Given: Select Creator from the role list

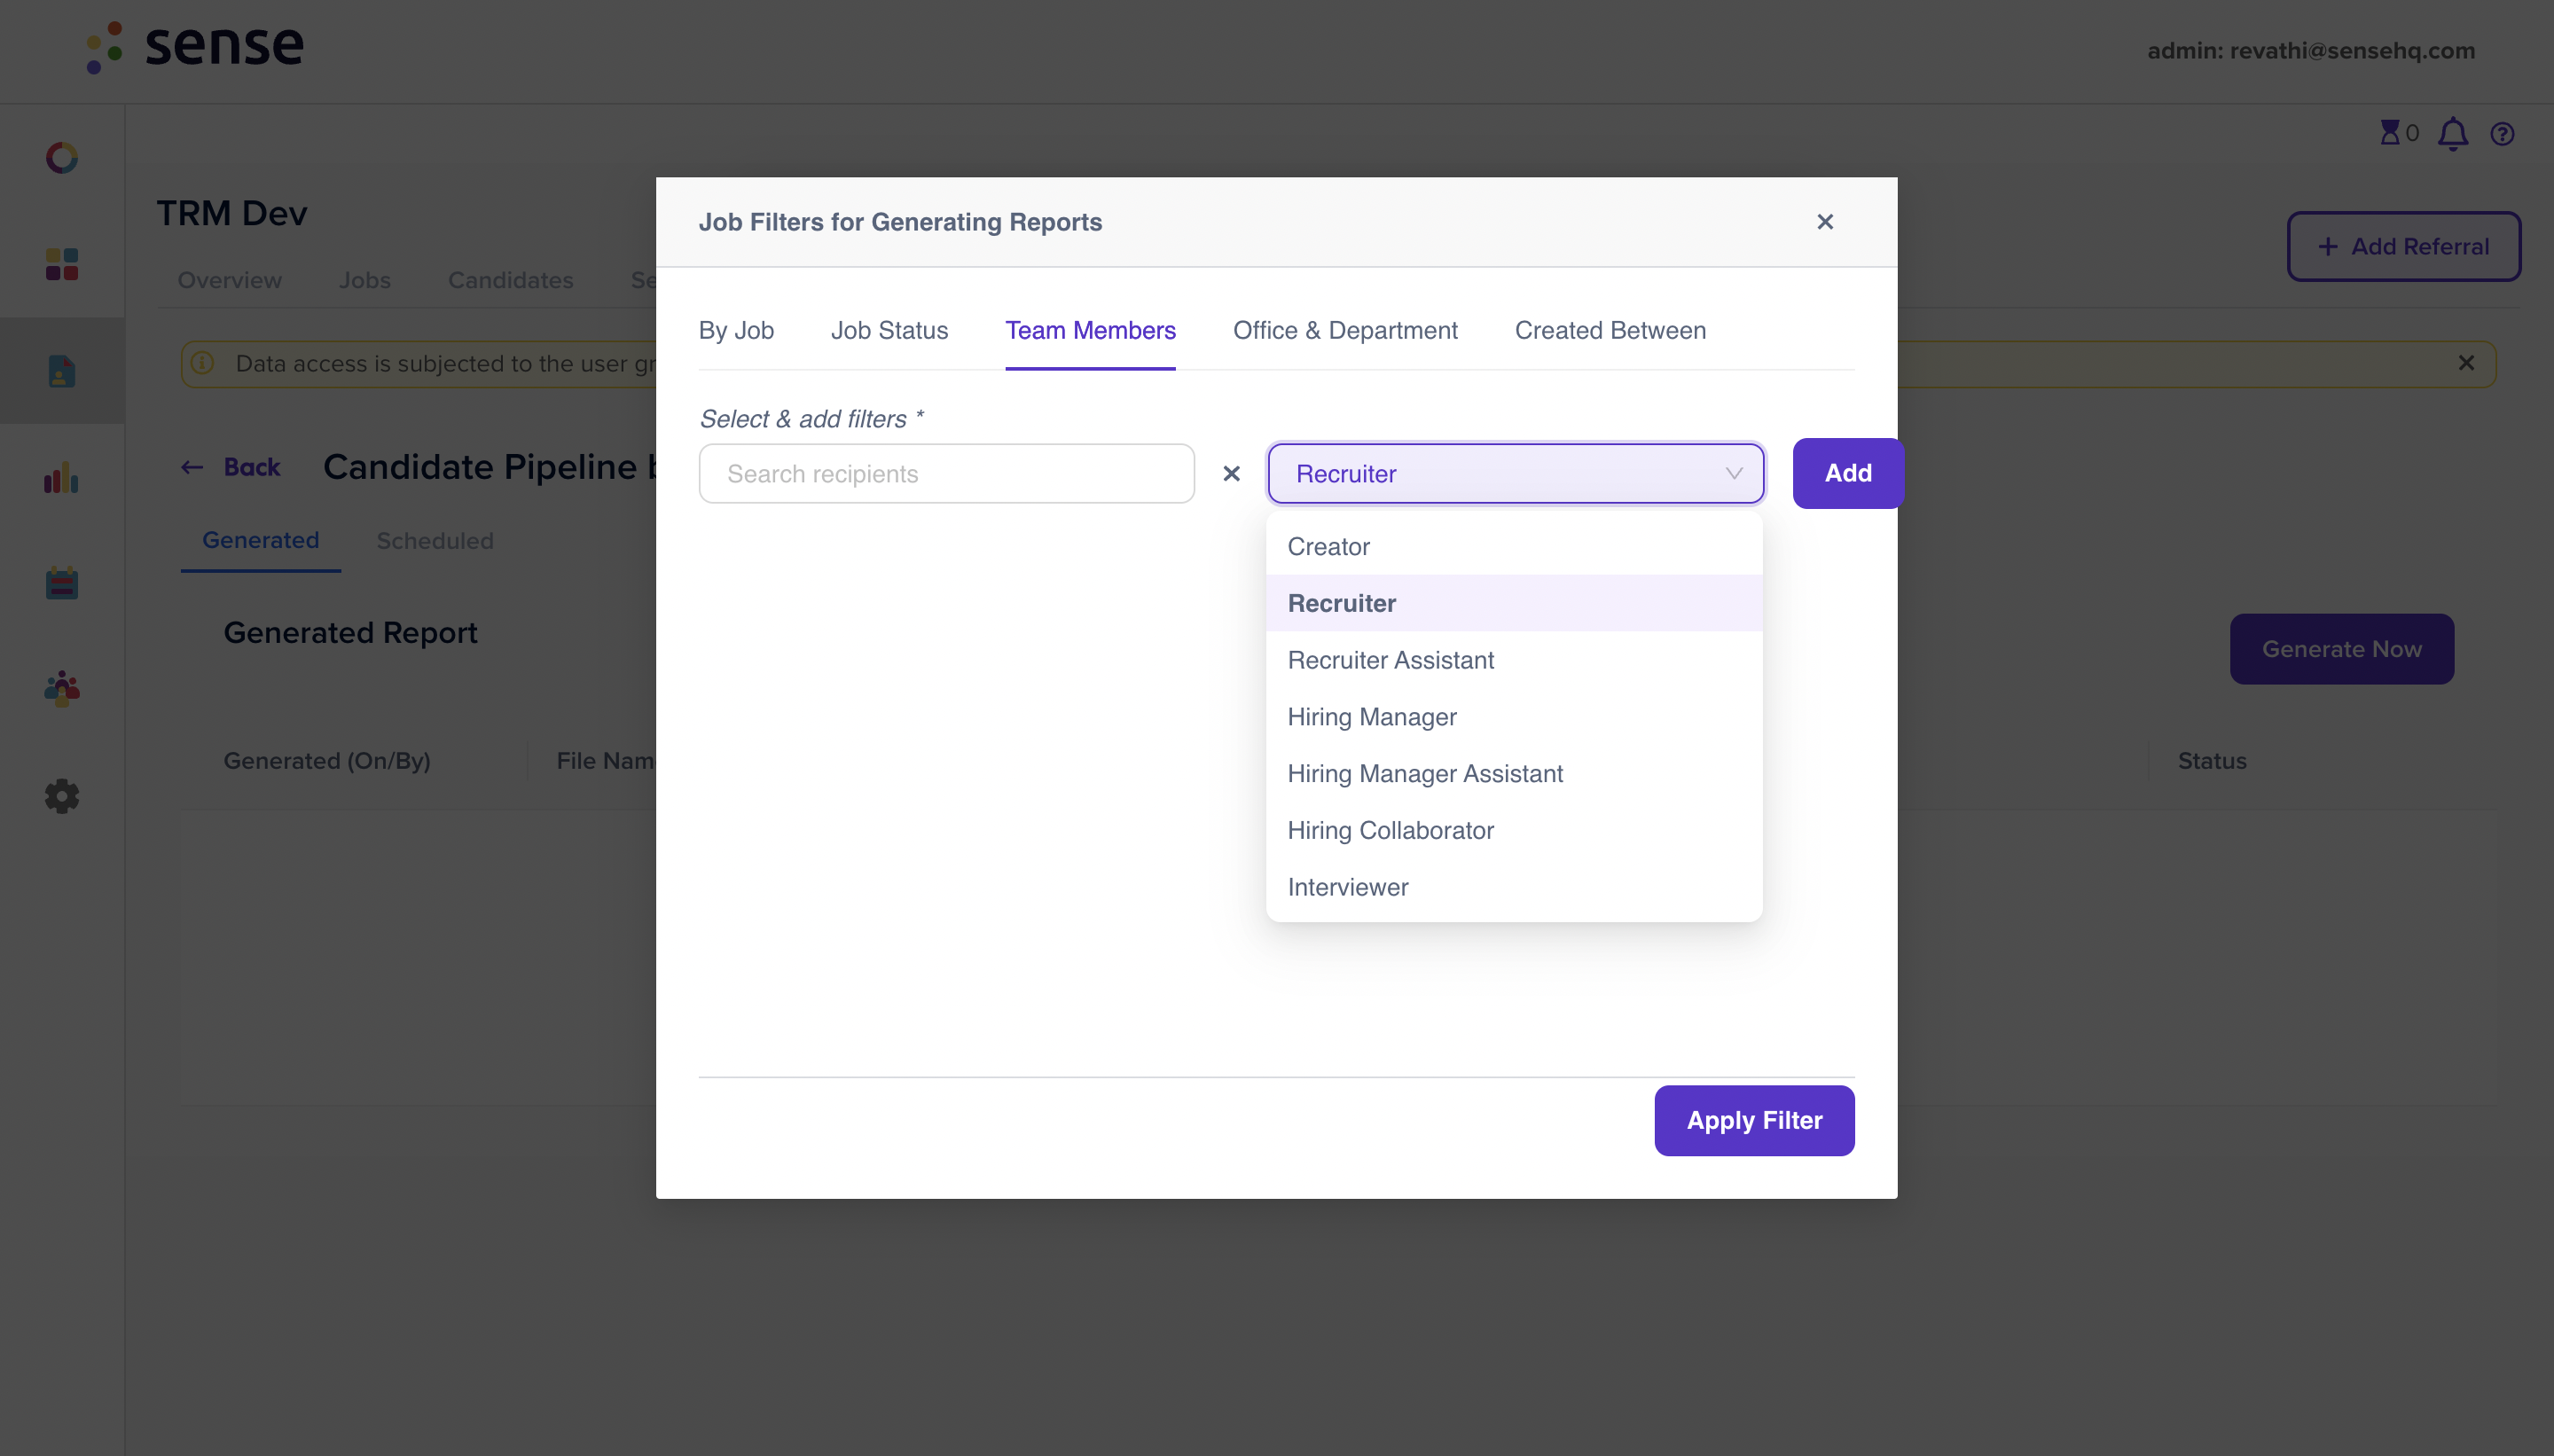Looking at the screenshot, I should pyautogui.click(x=1328, y=546).
